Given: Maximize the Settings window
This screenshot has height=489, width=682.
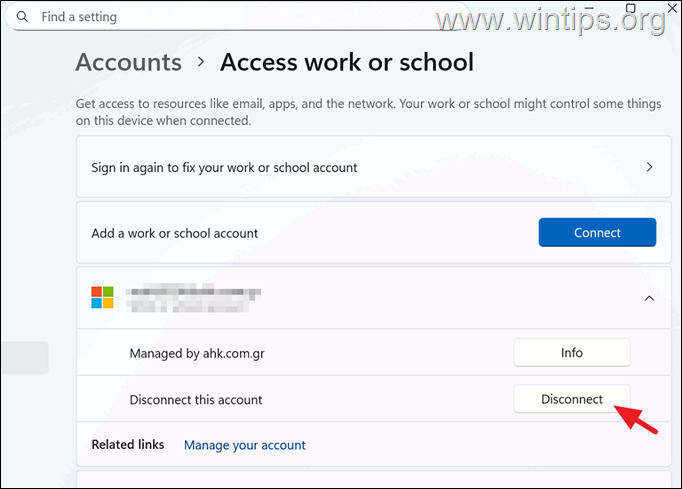Looking at the screenshot, I should (x=631, y=8).
